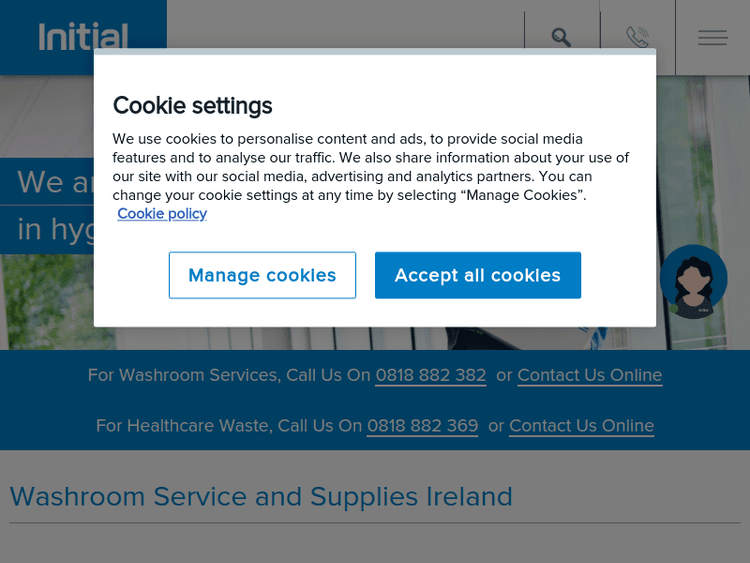Open the Cookie policy link
This screenshot has height=563, width=750.
162,214
